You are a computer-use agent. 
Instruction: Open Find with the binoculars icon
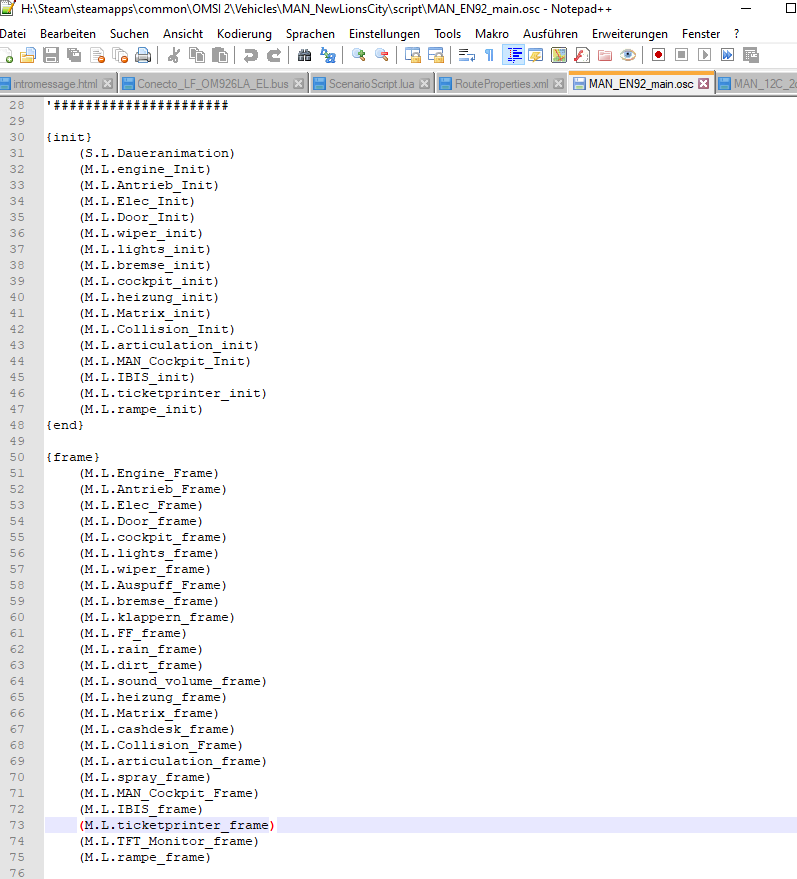click(x=305, y=55)
